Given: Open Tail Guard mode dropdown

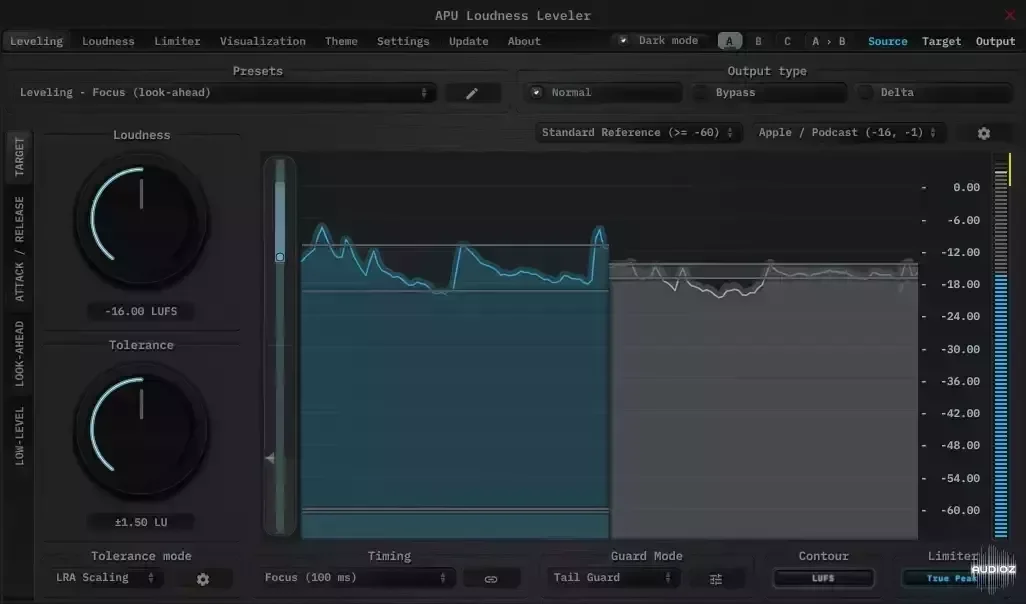Looking at the screenshot, I should click(612, 577).
